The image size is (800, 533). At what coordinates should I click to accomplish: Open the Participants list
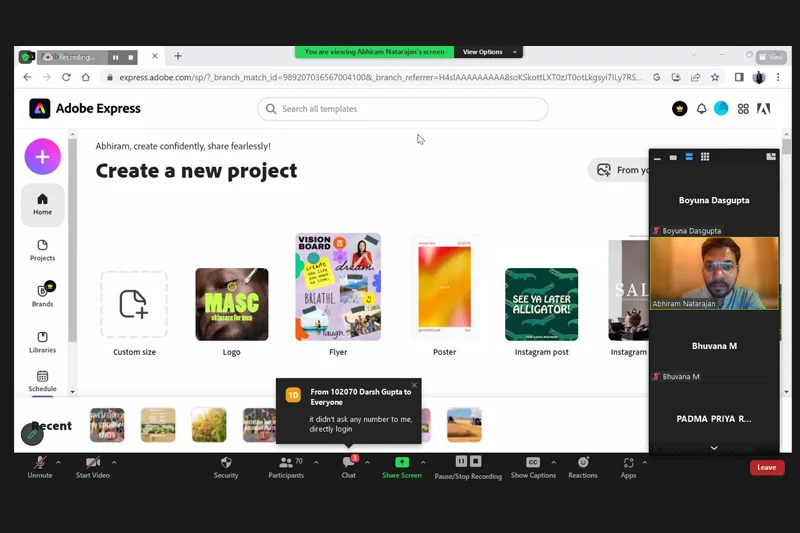(x=286, y=468)
